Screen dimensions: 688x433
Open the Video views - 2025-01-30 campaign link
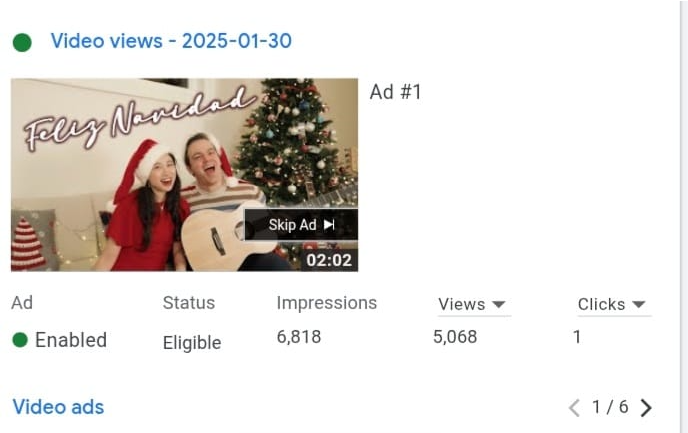tap(171, 41)
